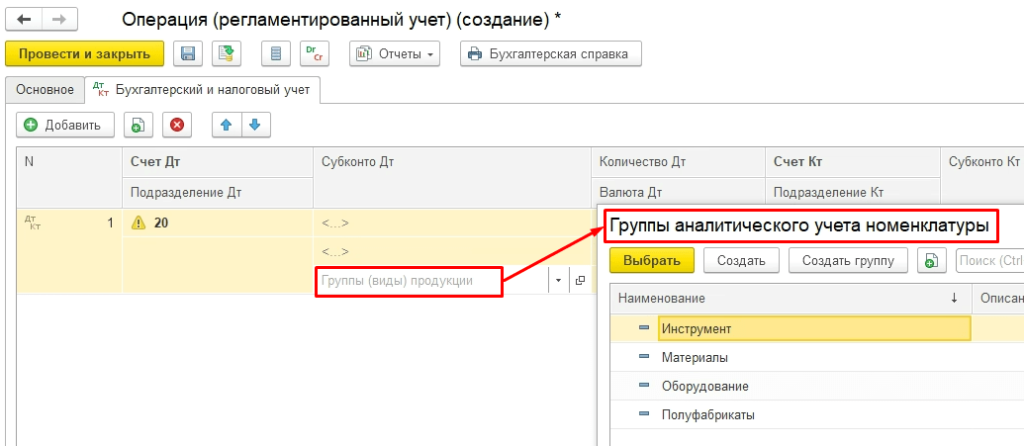
Task: Select the Инструмент row
Action: coord(816,329)
